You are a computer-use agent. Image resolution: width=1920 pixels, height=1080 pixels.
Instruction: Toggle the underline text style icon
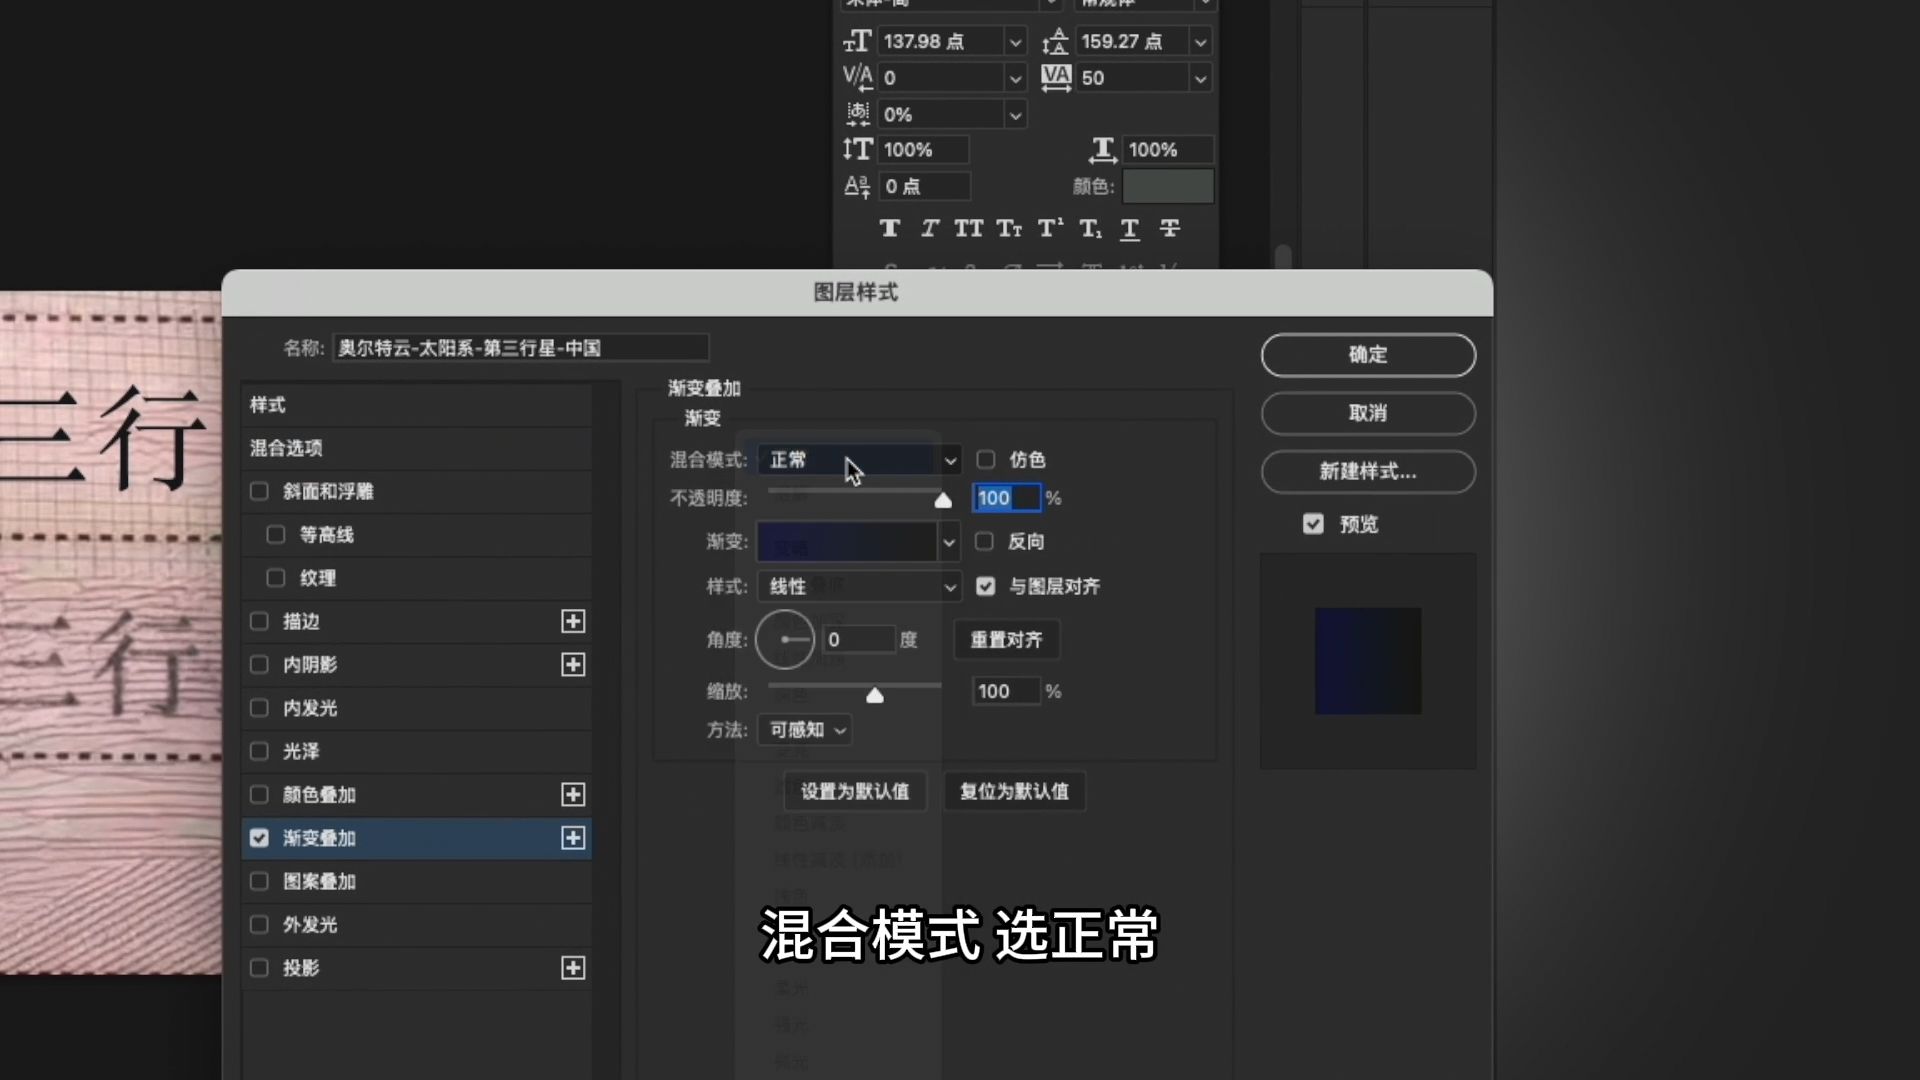[1130, 228]
